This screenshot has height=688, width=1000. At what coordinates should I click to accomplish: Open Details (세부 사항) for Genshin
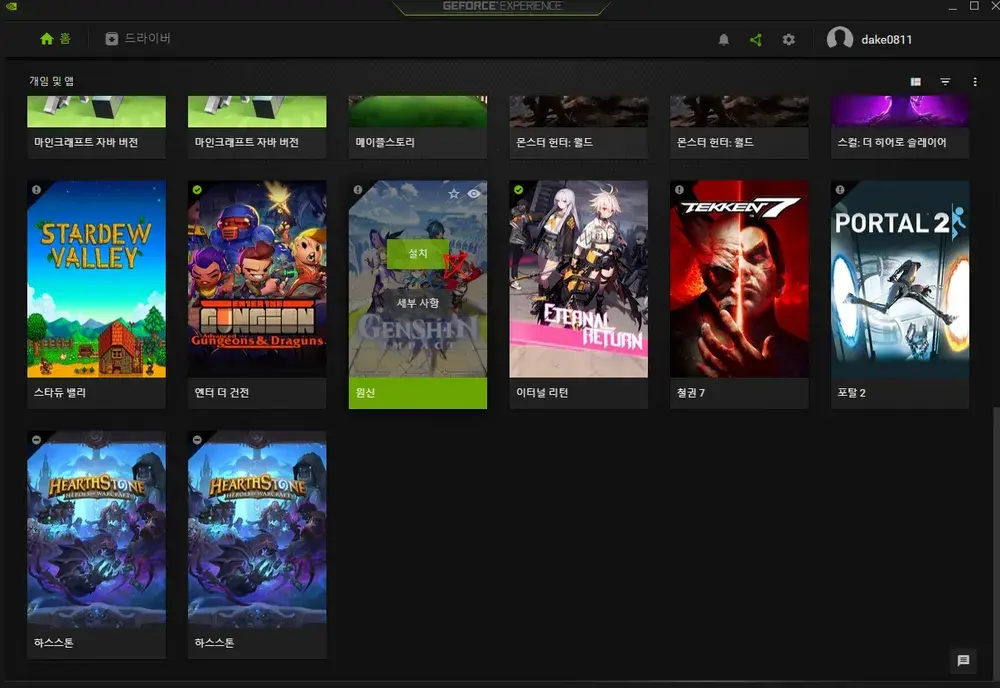click(417, 303)
